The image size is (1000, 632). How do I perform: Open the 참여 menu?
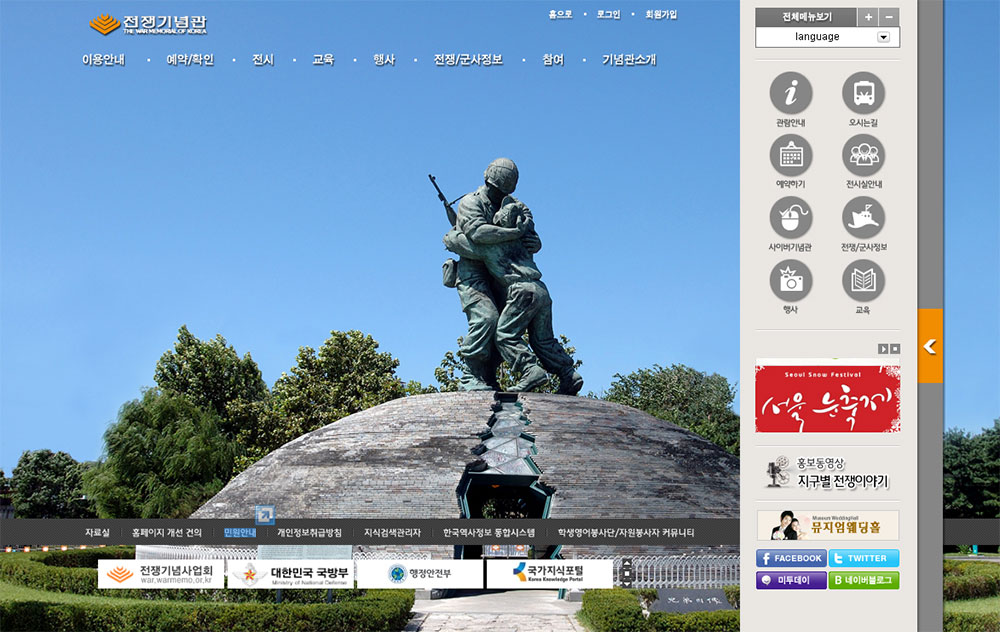click(553, 60)
